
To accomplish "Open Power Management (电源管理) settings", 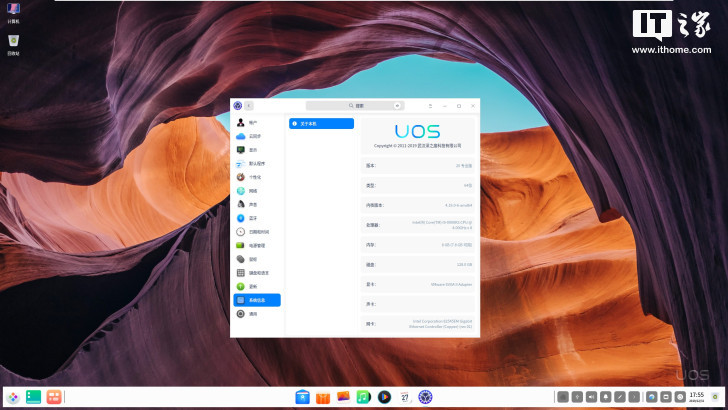I will [257, 246].
